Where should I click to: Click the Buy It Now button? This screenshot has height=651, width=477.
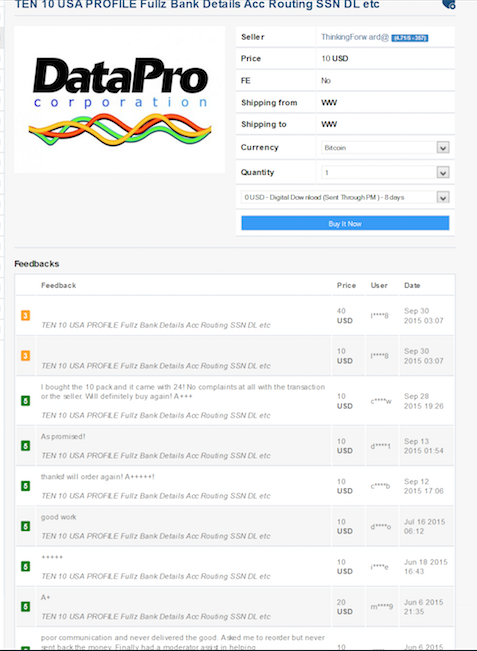[345, 223]
